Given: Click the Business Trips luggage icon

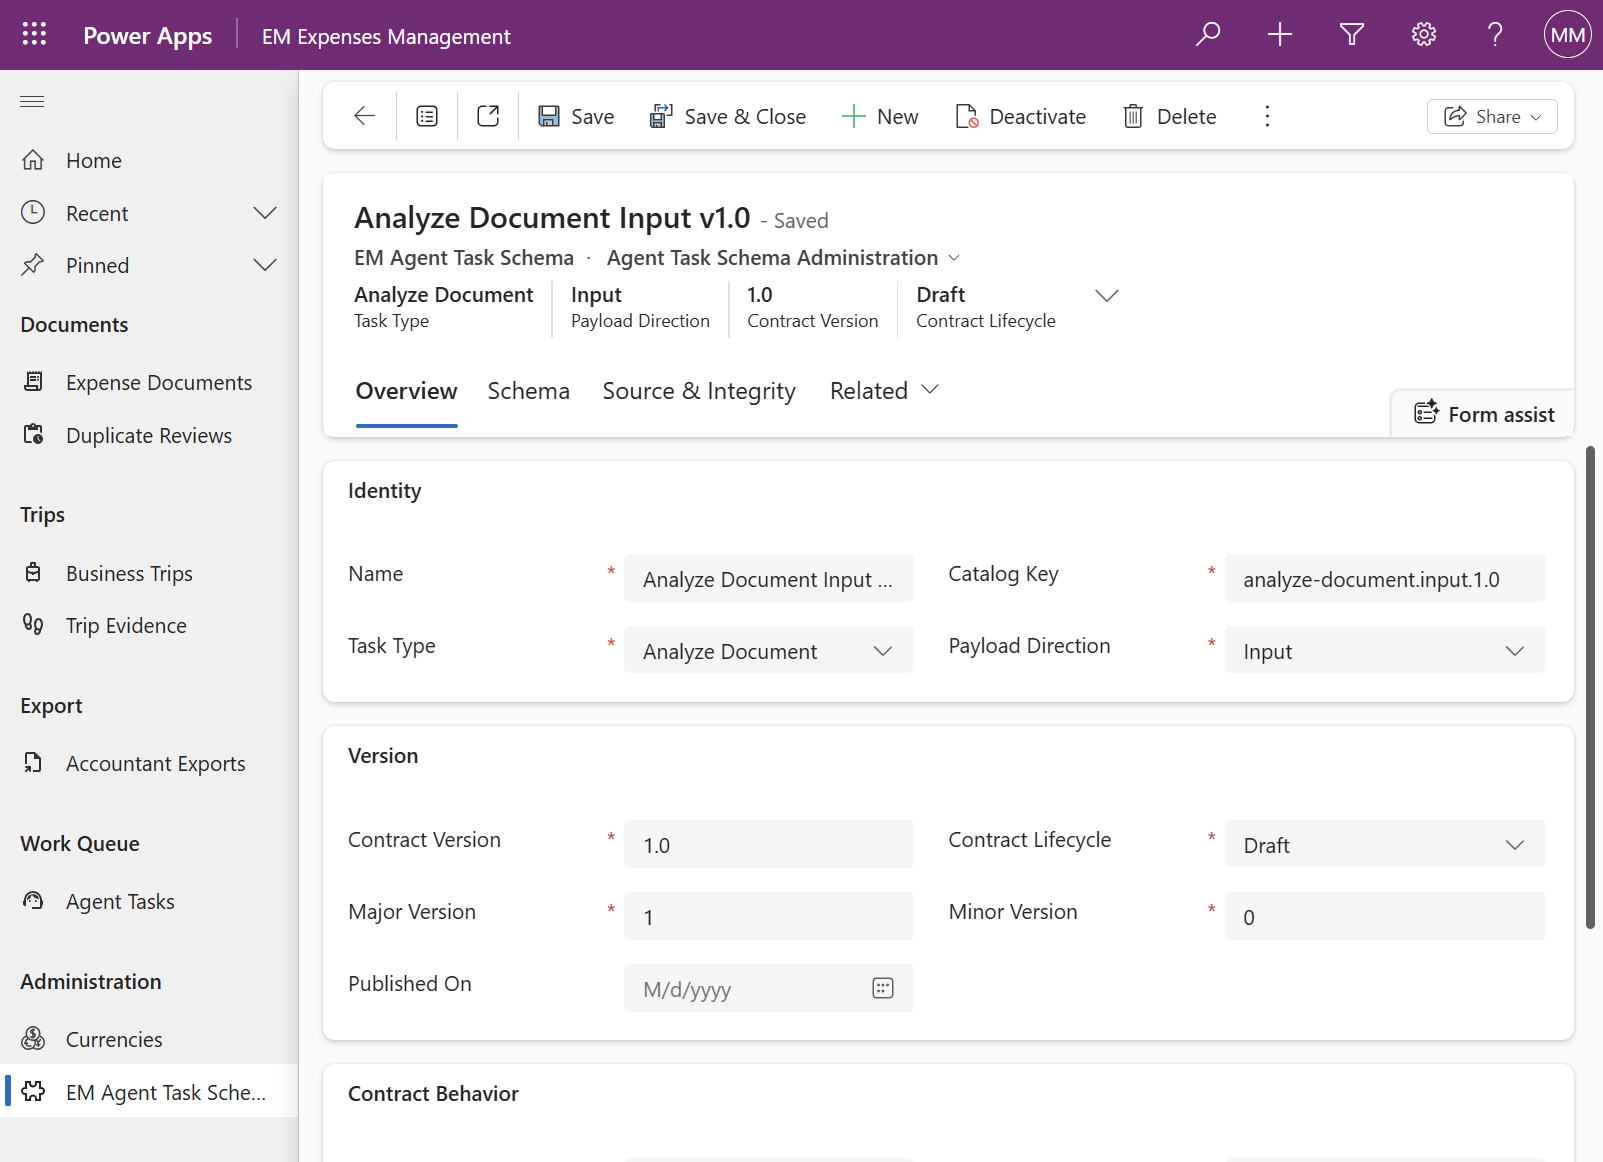Looking at the screenshot, I should click(x=33, y=573).
